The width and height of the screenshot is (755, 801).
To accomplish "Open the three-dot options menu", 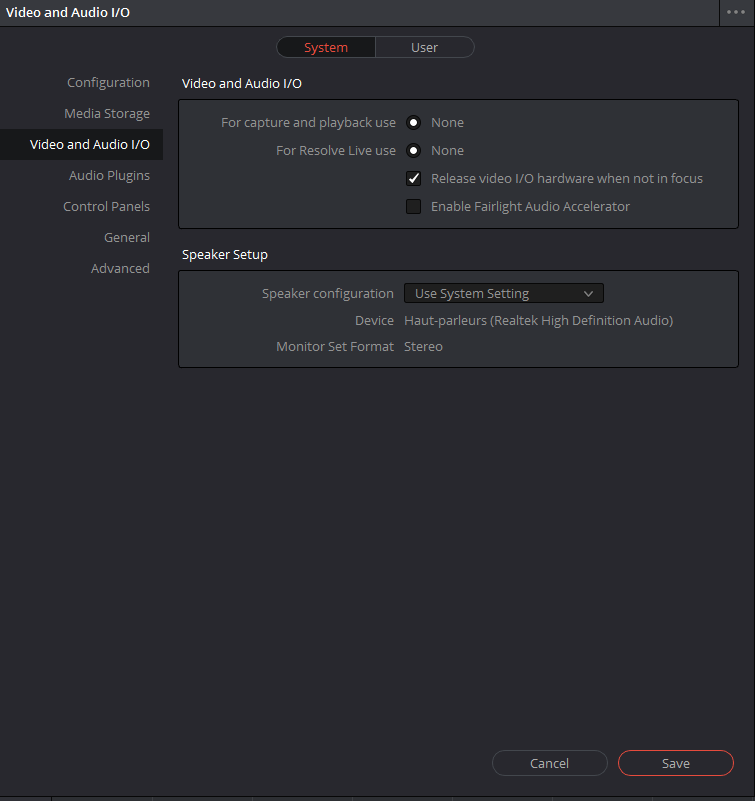I will point(736,12).
